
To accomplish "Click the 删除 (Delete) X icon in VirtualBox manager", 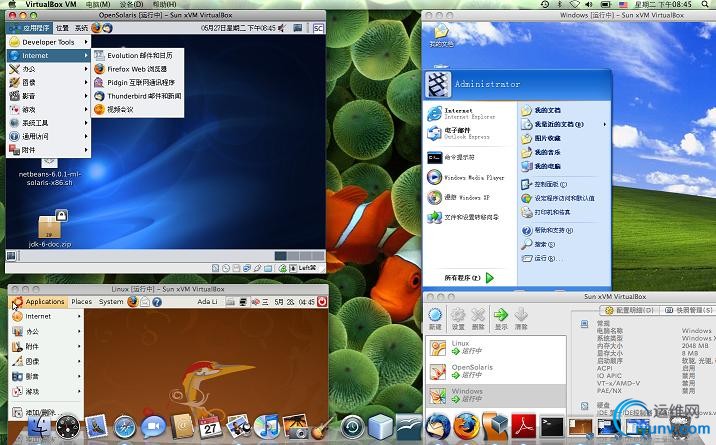I will click(x=478, y=318).
